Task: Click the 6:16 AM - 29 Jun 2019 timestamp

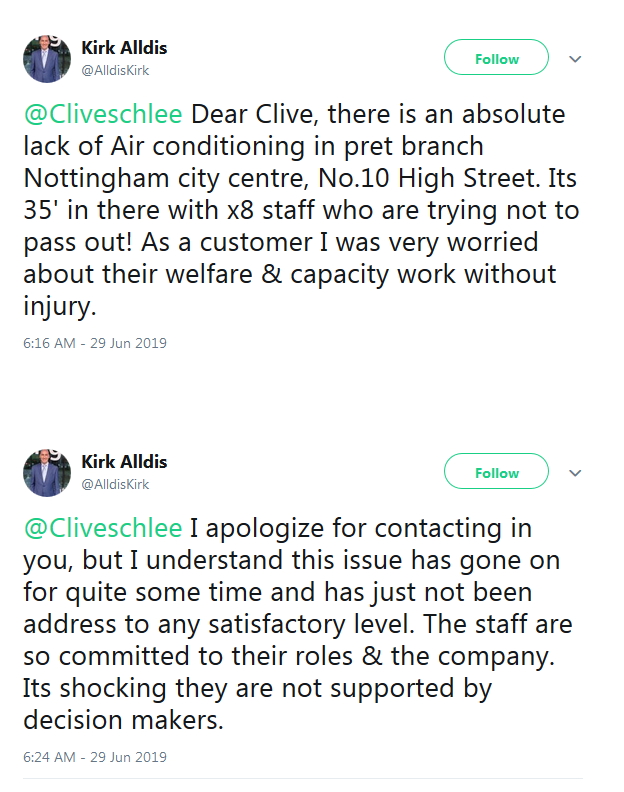Action: tap(94, 343)
